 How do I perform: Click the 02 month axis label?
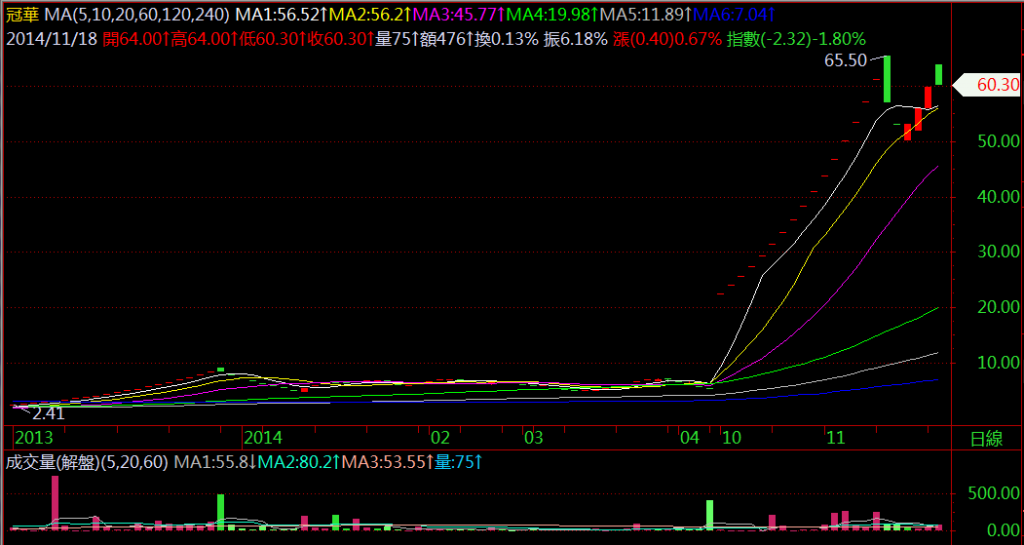tap(440, 437)
